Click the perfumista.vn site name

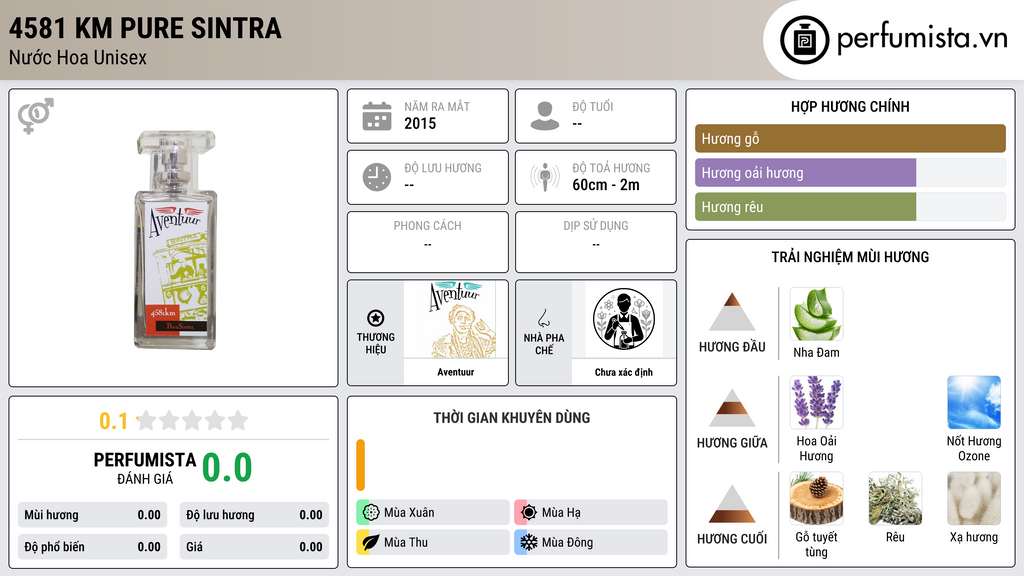(x=922, y=38)
